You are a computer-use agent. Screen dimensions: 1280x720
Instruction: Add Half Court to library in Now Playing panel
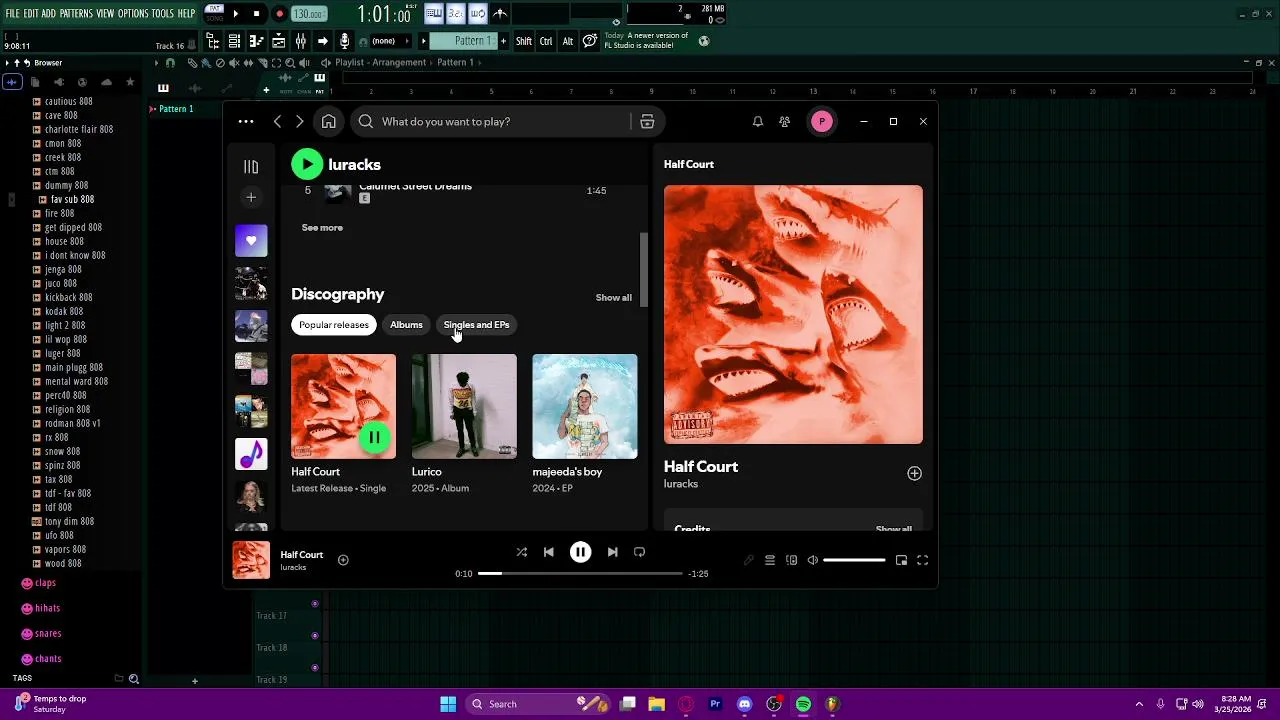[x=914, y=474]
